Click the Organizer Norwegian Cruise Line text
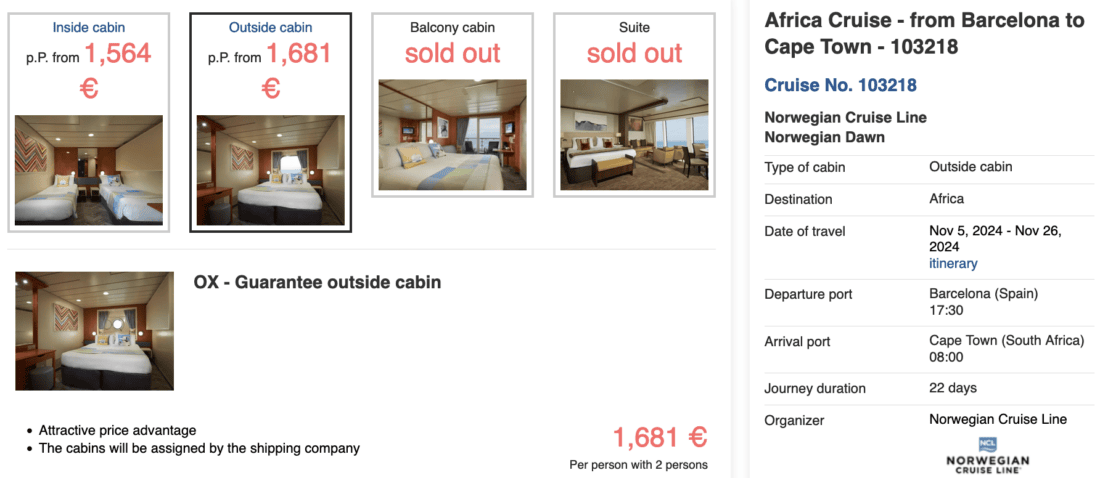The height and width of the screenshot is (478, 1100). [x=997, y=419]
